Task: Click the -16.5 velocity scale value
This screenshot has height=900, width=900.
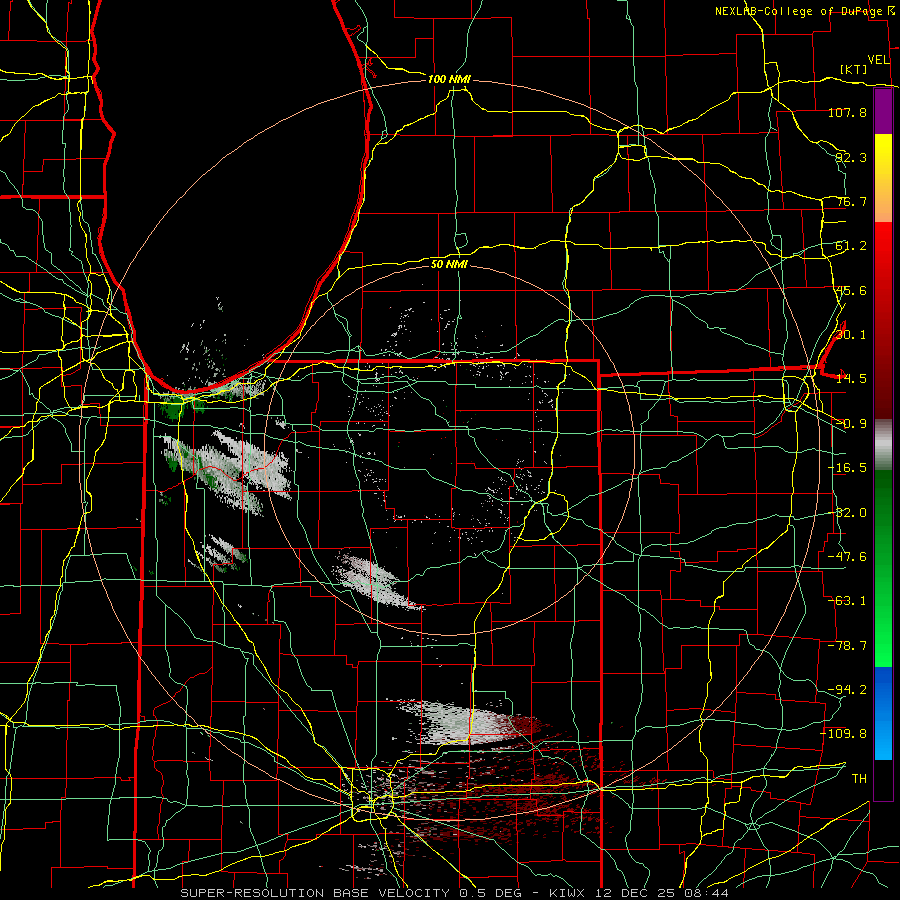Action: pyautogui.click(x=847, y=468)
